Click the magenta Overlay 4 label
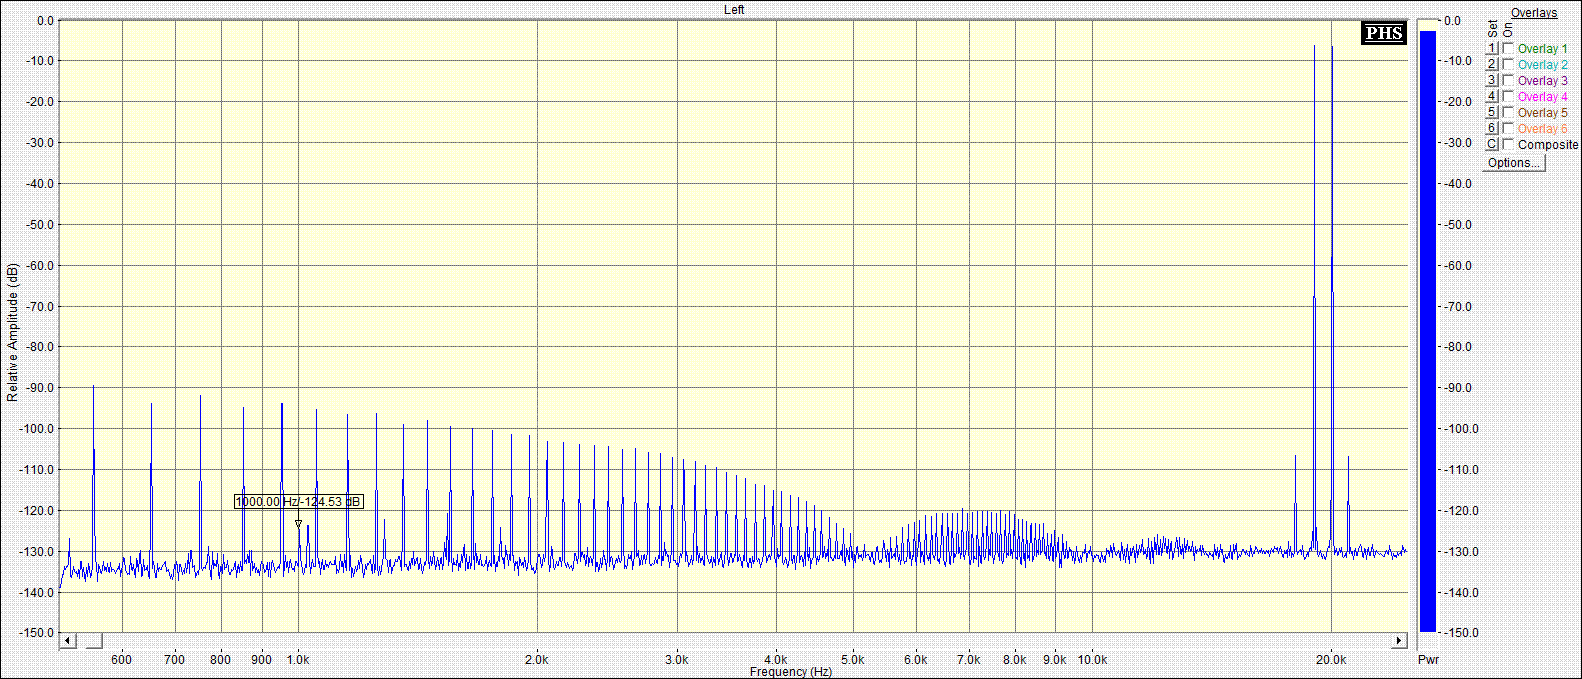Image resolution: width=1582 pixels, height=679 pixels. (x=1543, y=96)
